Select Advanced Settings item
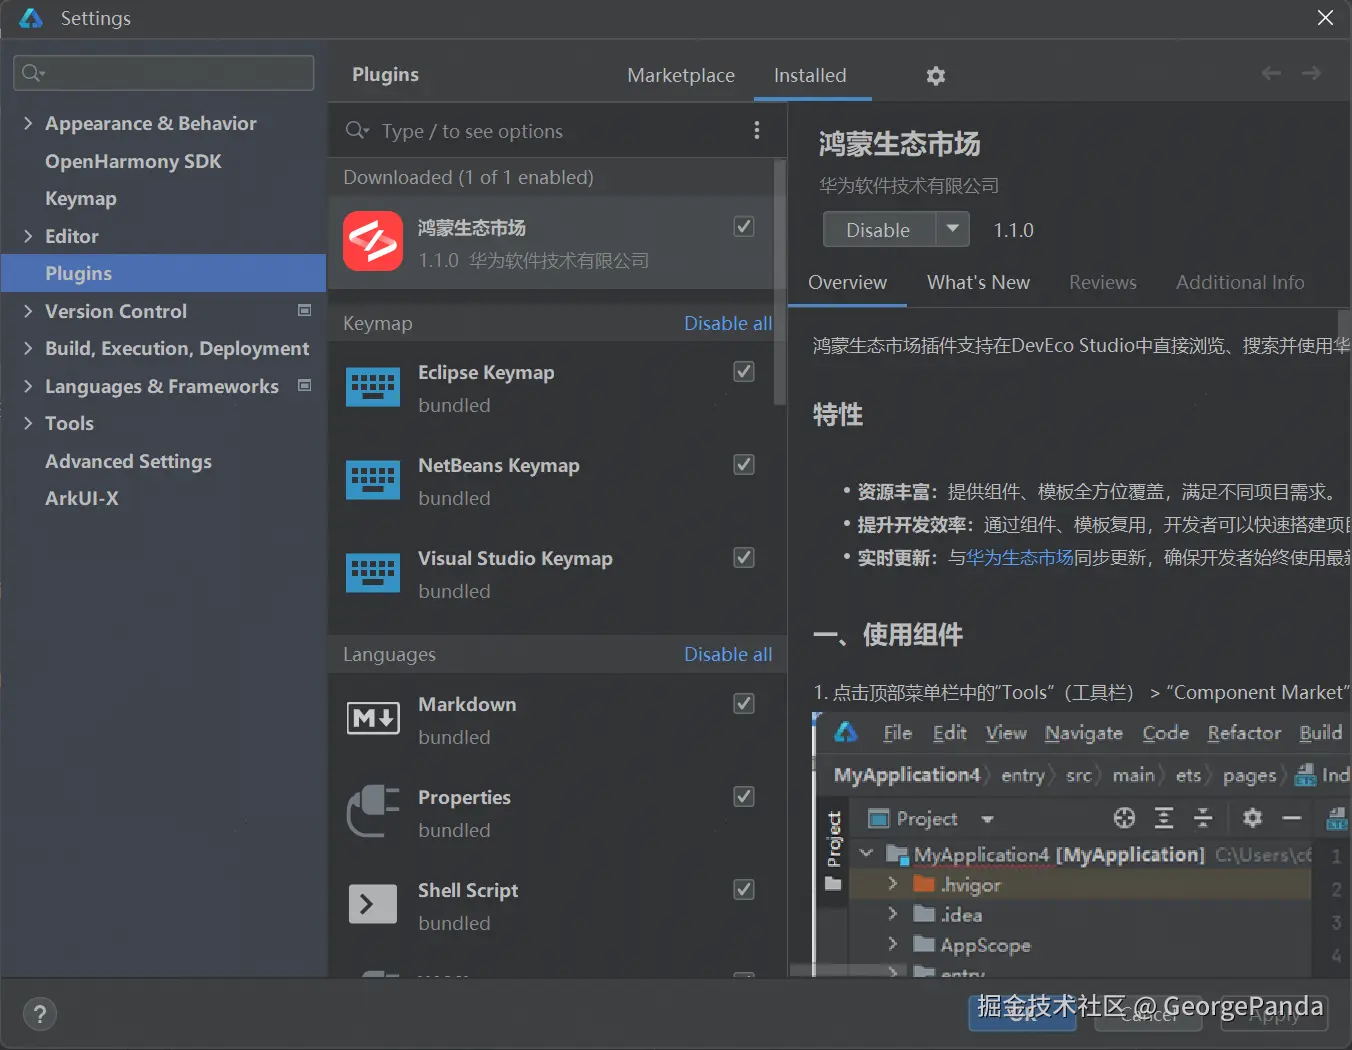This screenshot has width=1352, height=1050. (128, 461)
